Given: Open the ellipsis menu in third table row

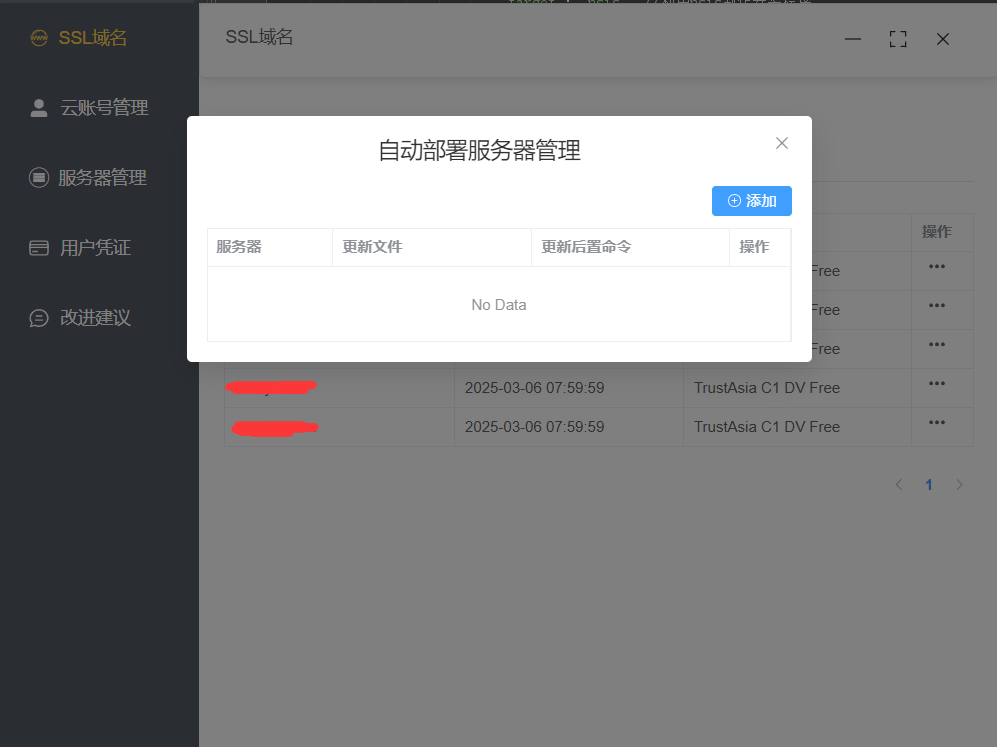Looking at the screenshot, I should point(937,345).
